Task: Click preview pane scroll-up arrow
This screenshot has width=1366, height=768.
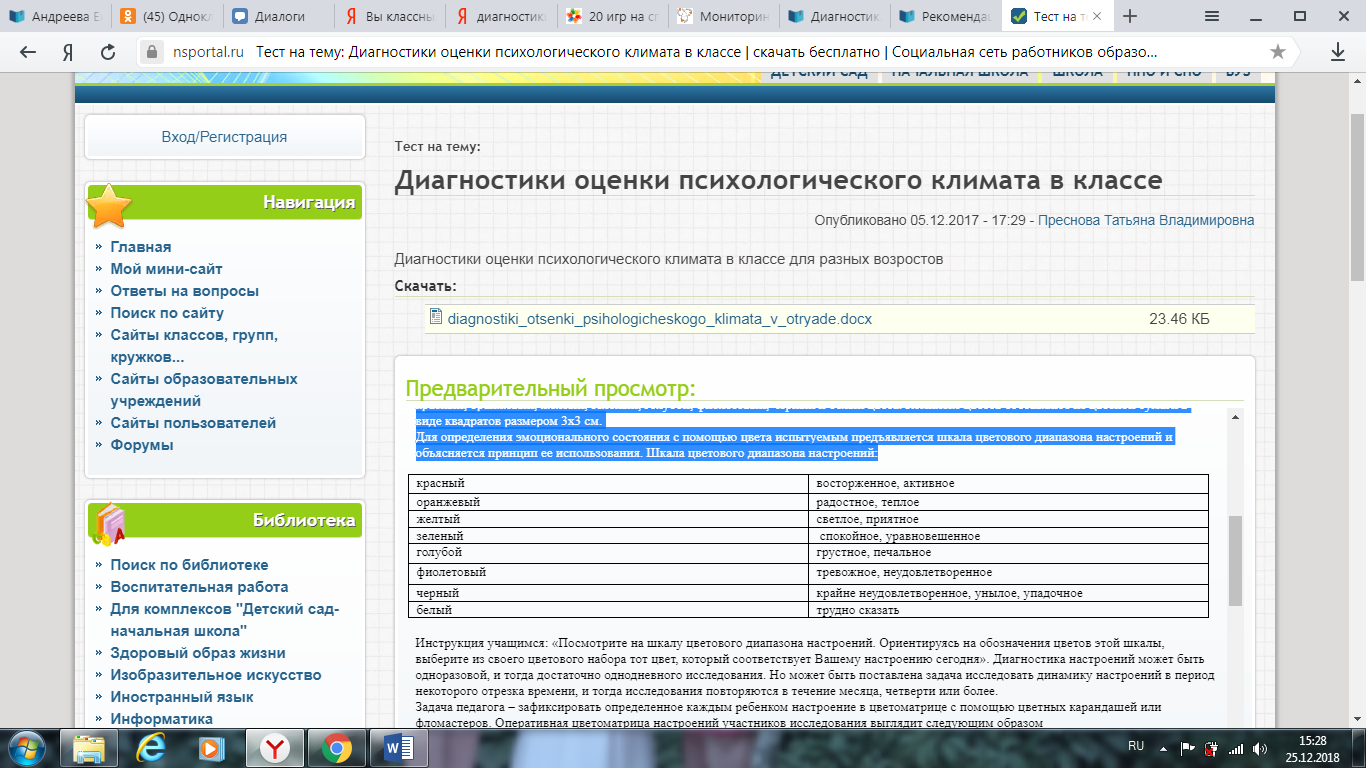Action: click(1235, 416)
